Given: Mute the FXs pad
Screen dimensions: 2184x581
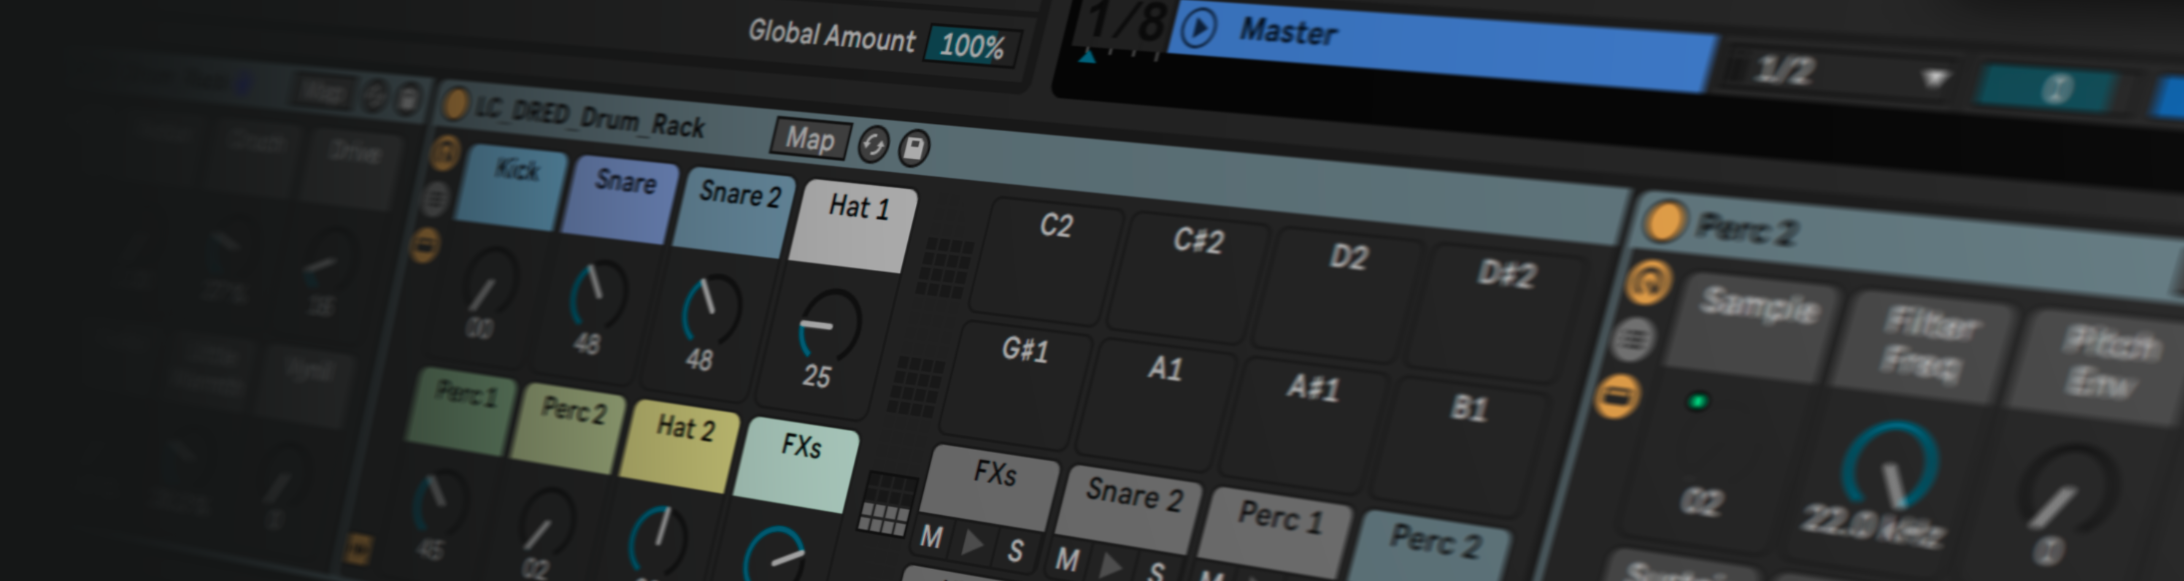Looking at the screenshot, I should (931, 538).
